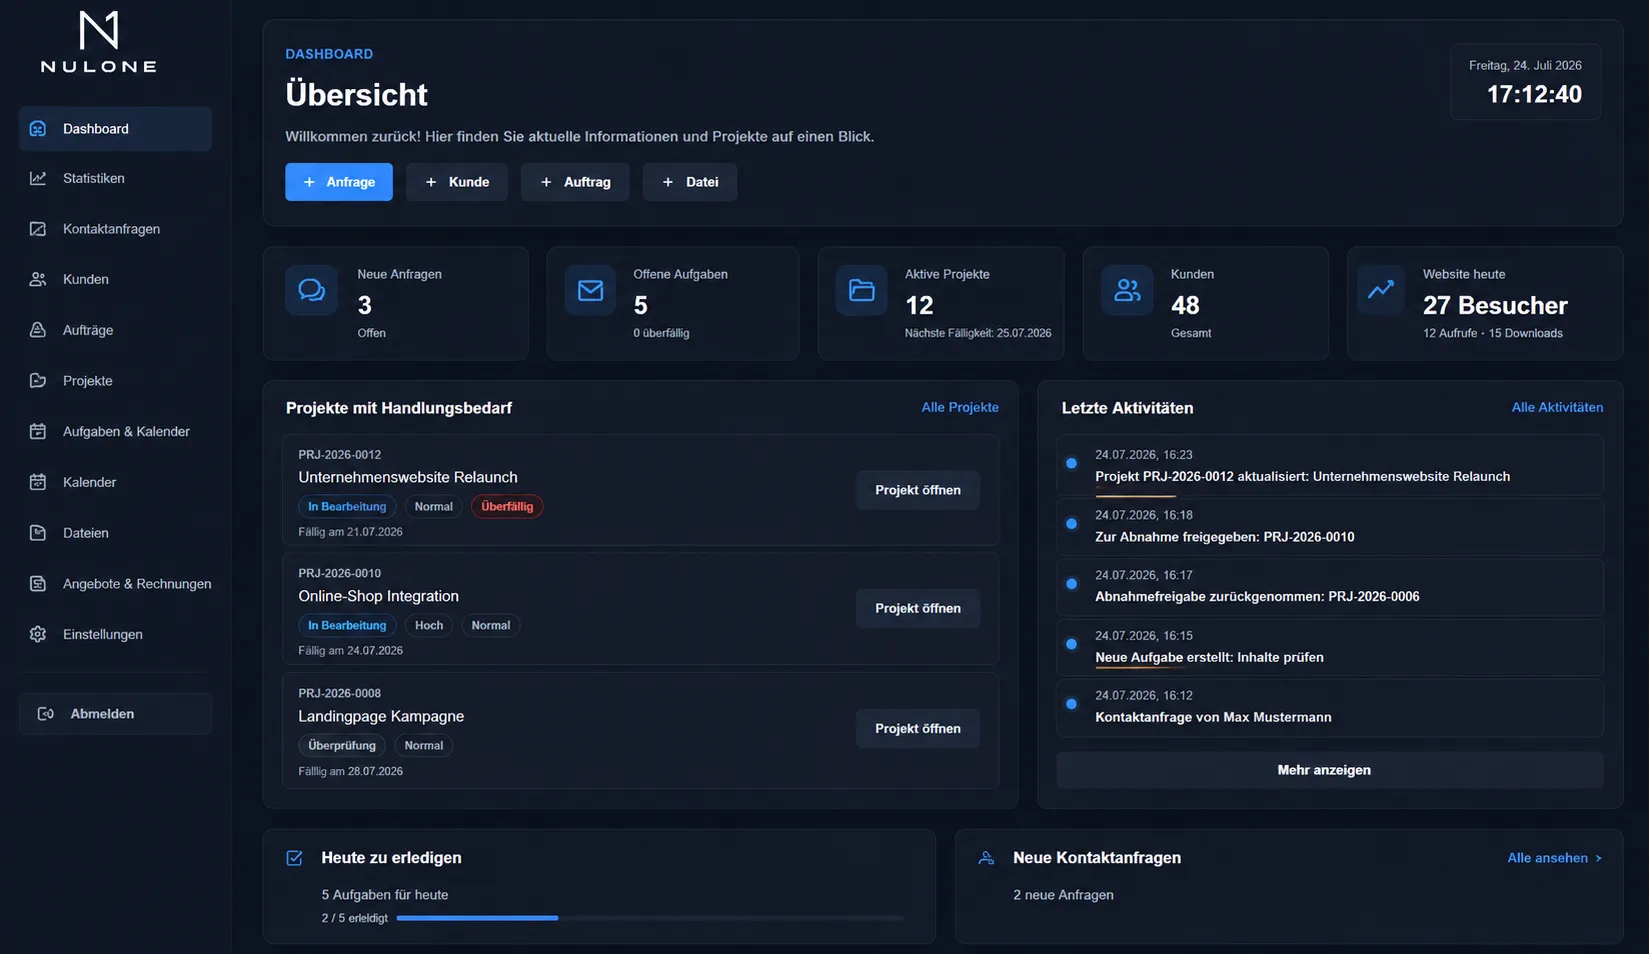
Task: Click Mehr anzeigen in activities
Action: 1329,770
